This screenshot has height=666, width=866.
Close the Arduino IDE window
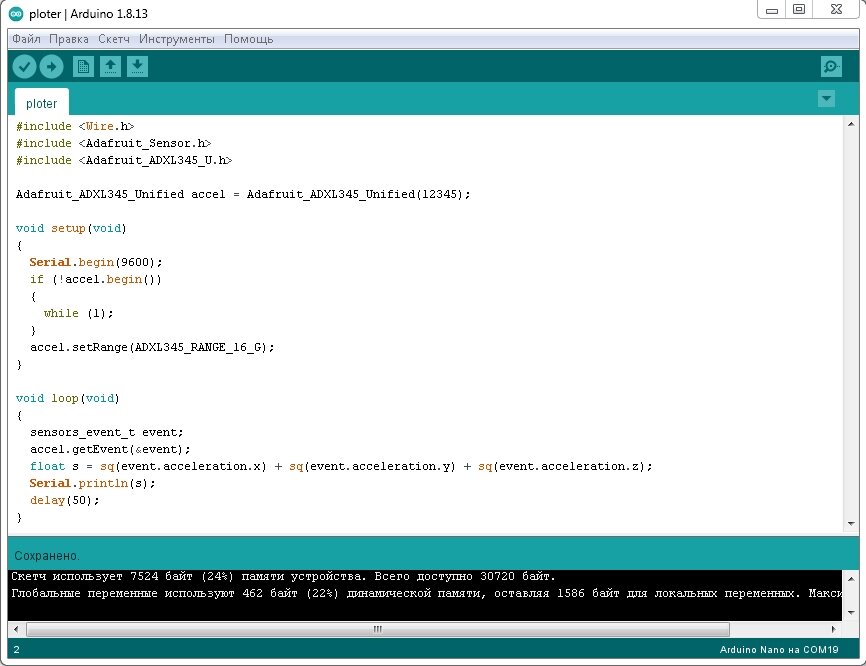(x=836, y=10)
